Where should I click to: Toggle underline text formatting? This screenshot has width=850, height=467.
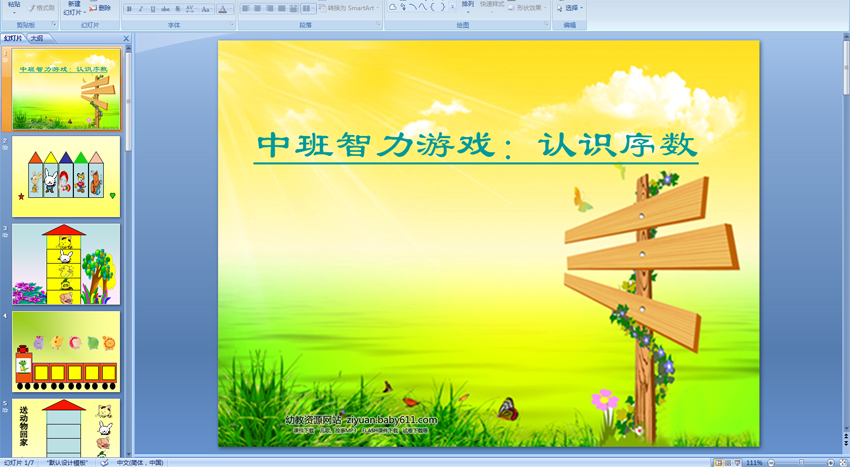point(152,9)
